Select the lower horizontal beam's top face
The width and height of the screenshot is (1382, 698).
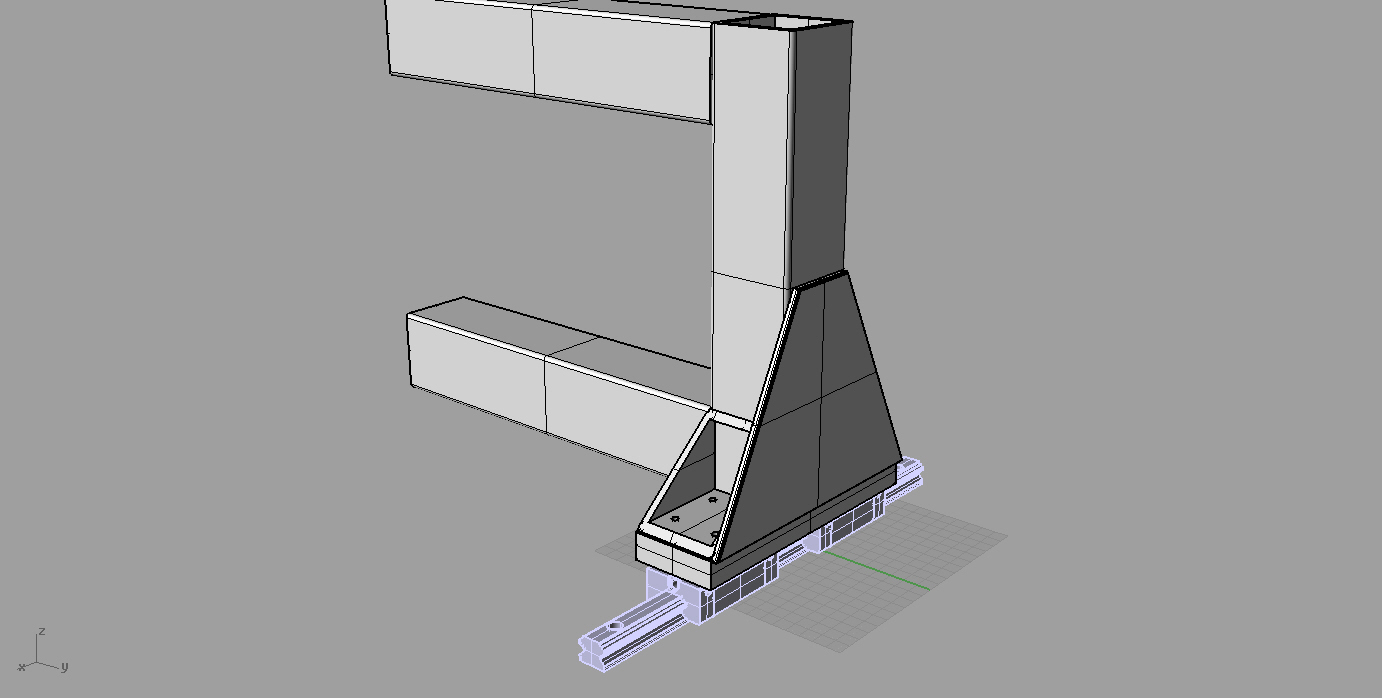point(560,330)
